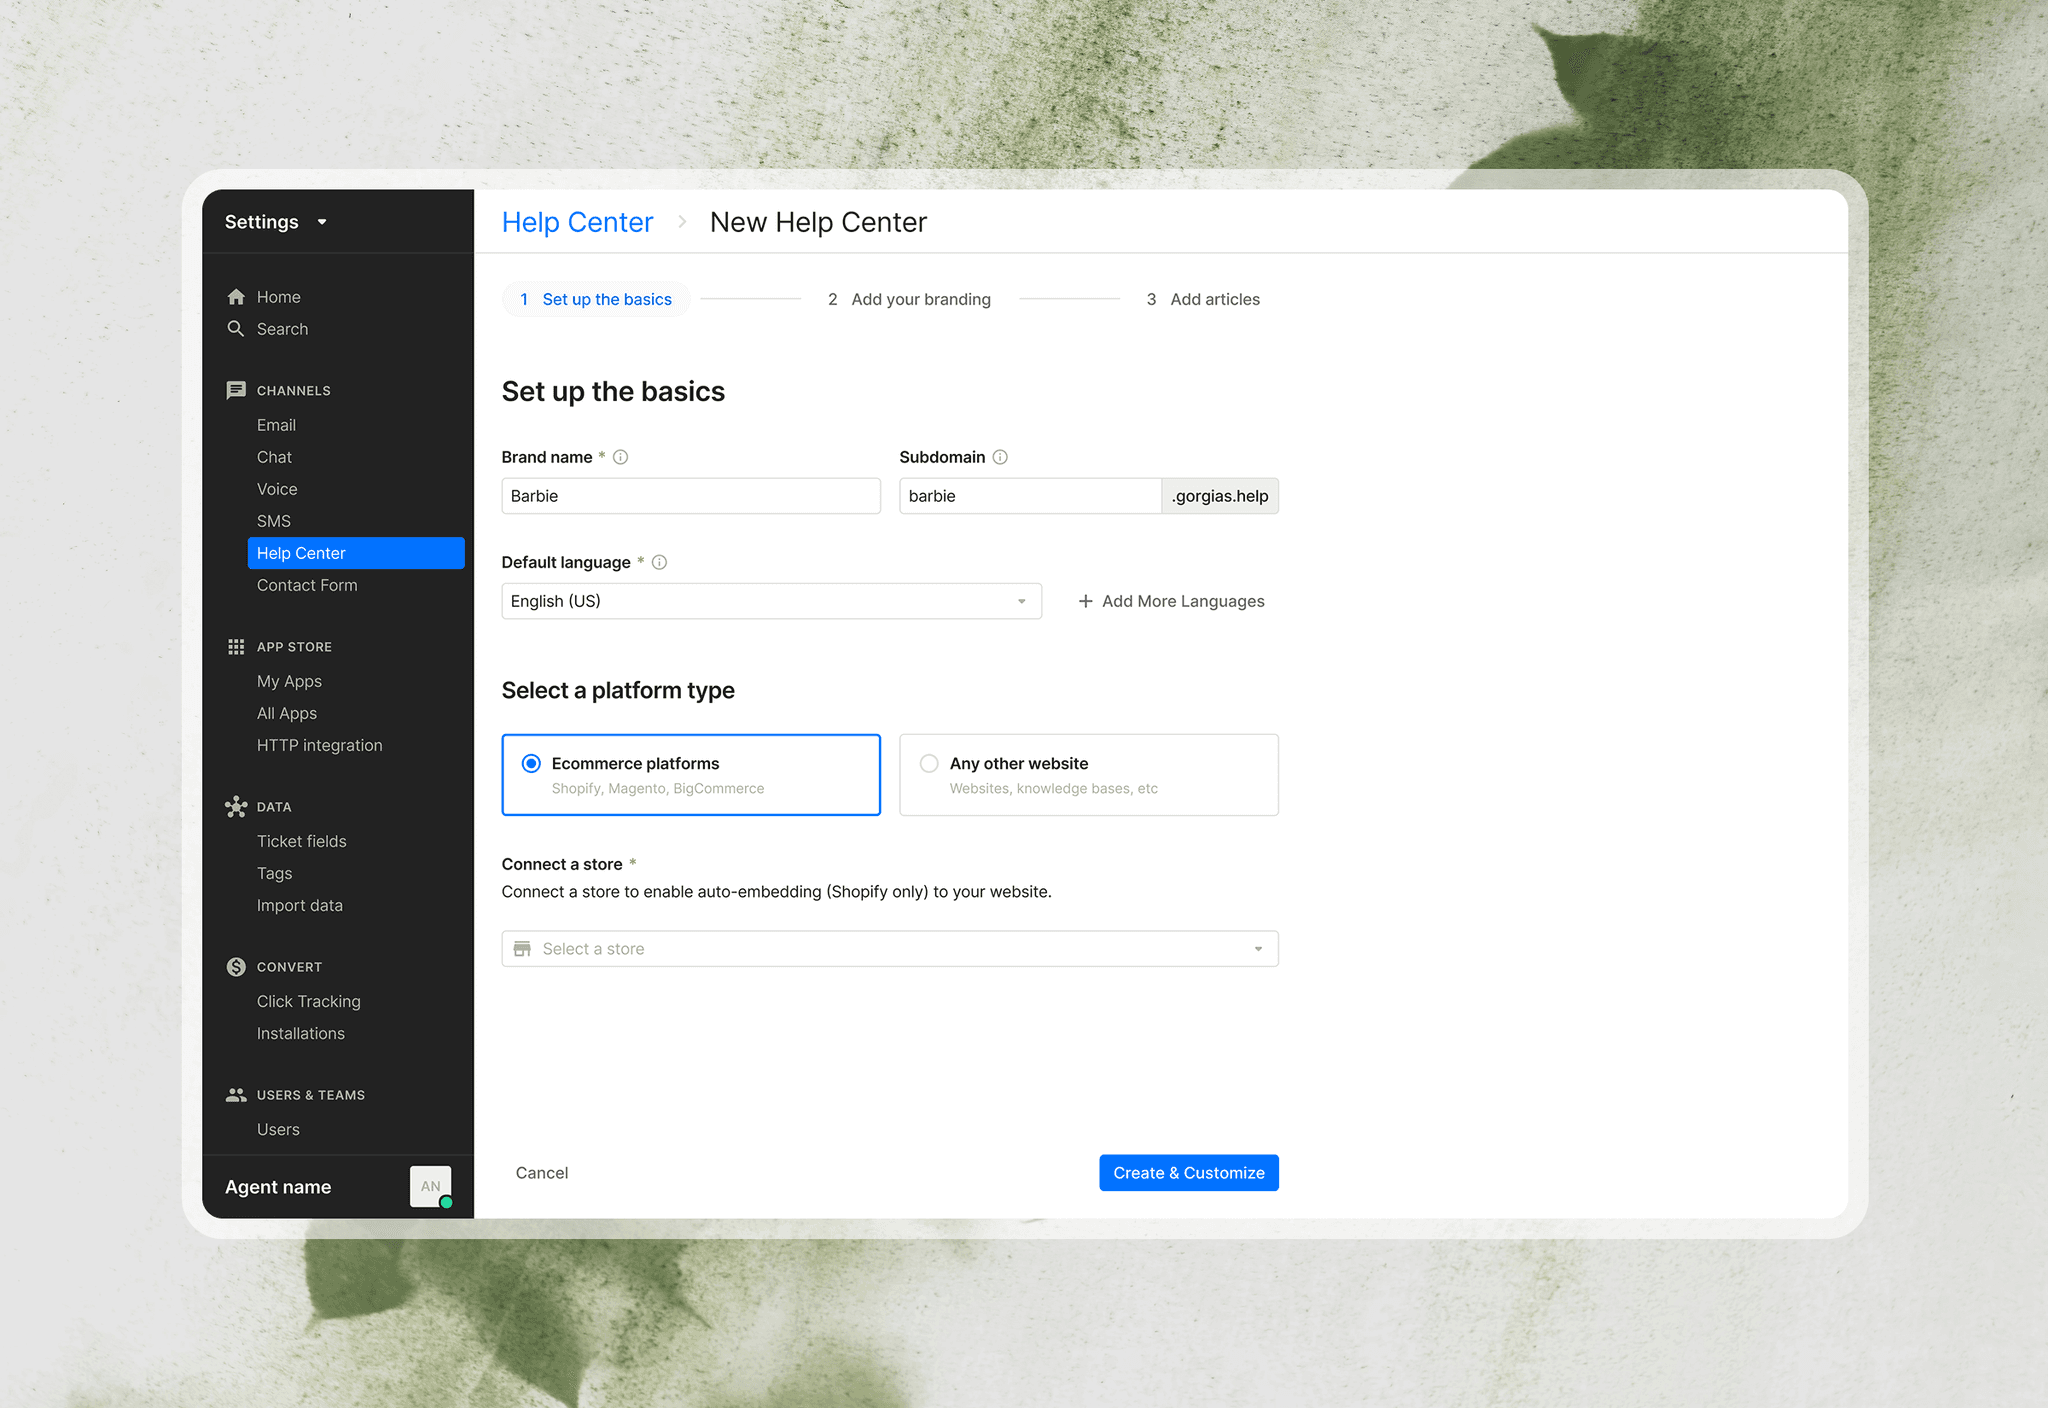Click the Convert dollar icon
This screenshot has width=2048, height=1408.
tap(236, 967)
